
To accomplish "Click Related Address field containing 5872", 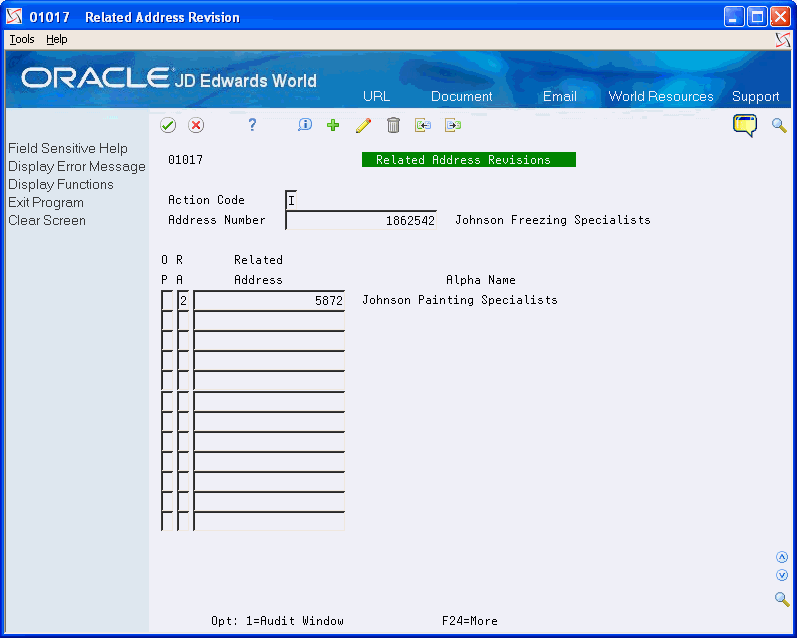I will (x=269, y=300).
